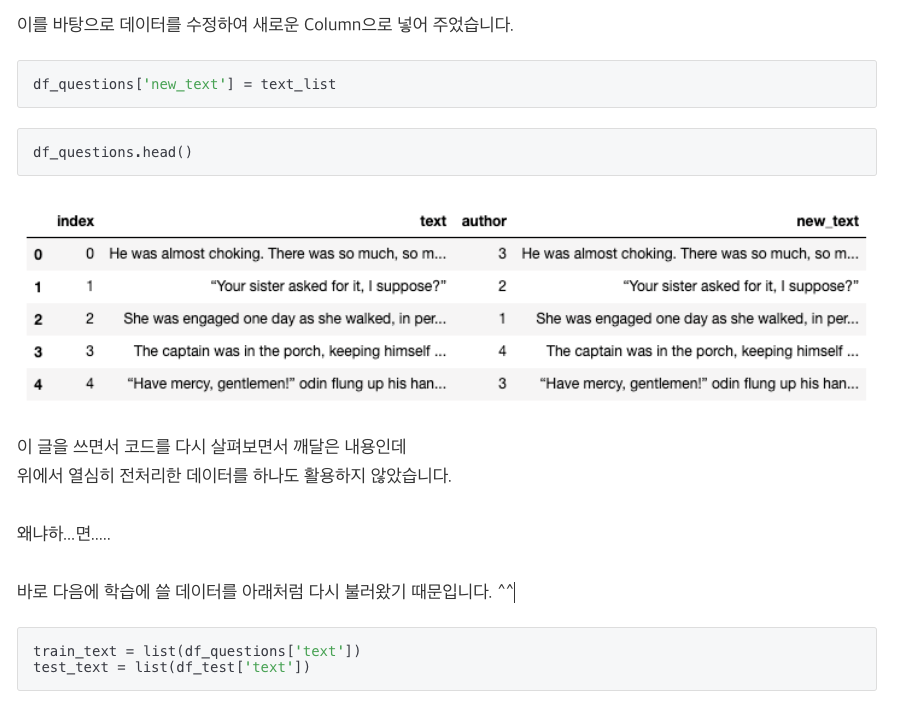Click the 'test_text = list(df_test' code line

pyautogui.click(x=171, y=668)
